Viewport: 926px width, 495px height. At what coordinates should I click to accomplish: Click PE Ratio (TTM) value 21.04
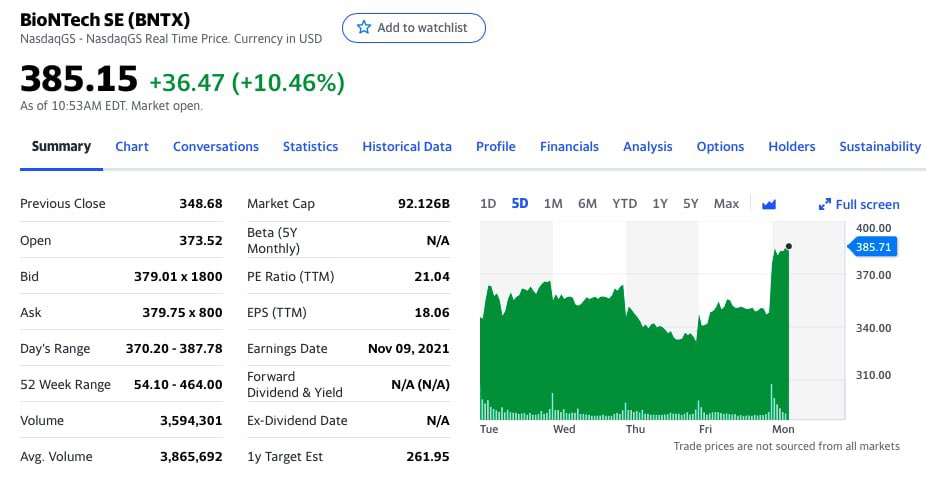(x=432, y=276)
